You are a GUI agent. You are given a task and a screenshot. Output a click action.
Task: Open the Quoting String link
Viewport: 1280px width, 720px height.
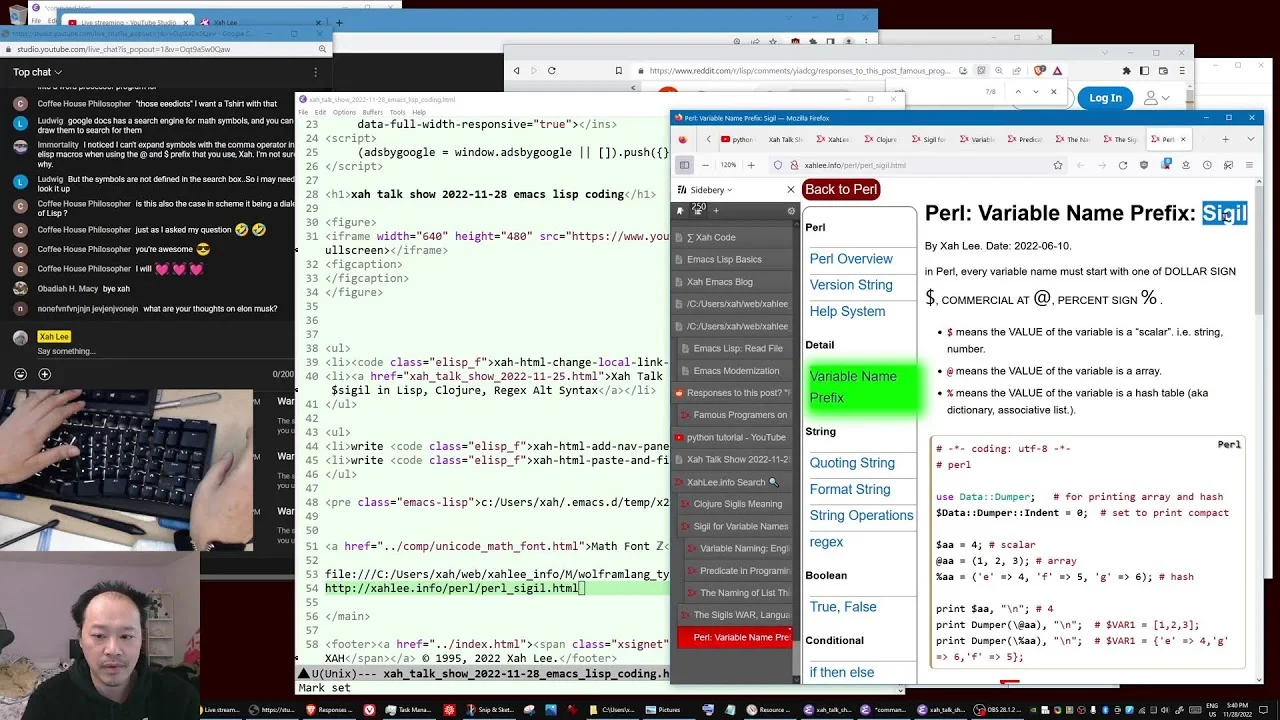[x=852, y=463]
